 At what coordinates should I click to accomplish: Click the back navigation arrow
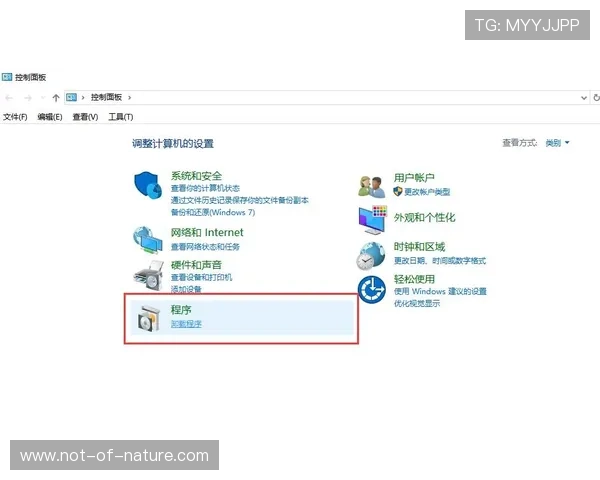(9, 98)
